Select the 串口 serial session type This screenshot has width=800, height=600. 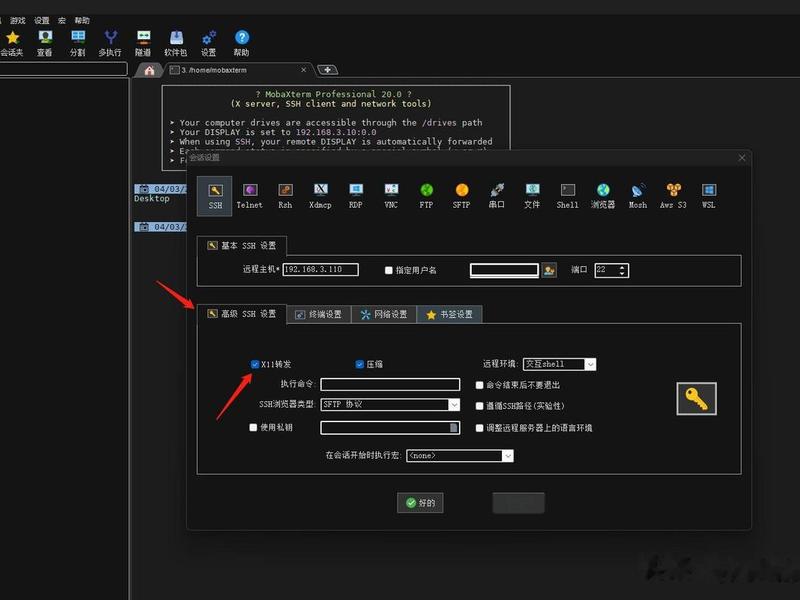497,196
